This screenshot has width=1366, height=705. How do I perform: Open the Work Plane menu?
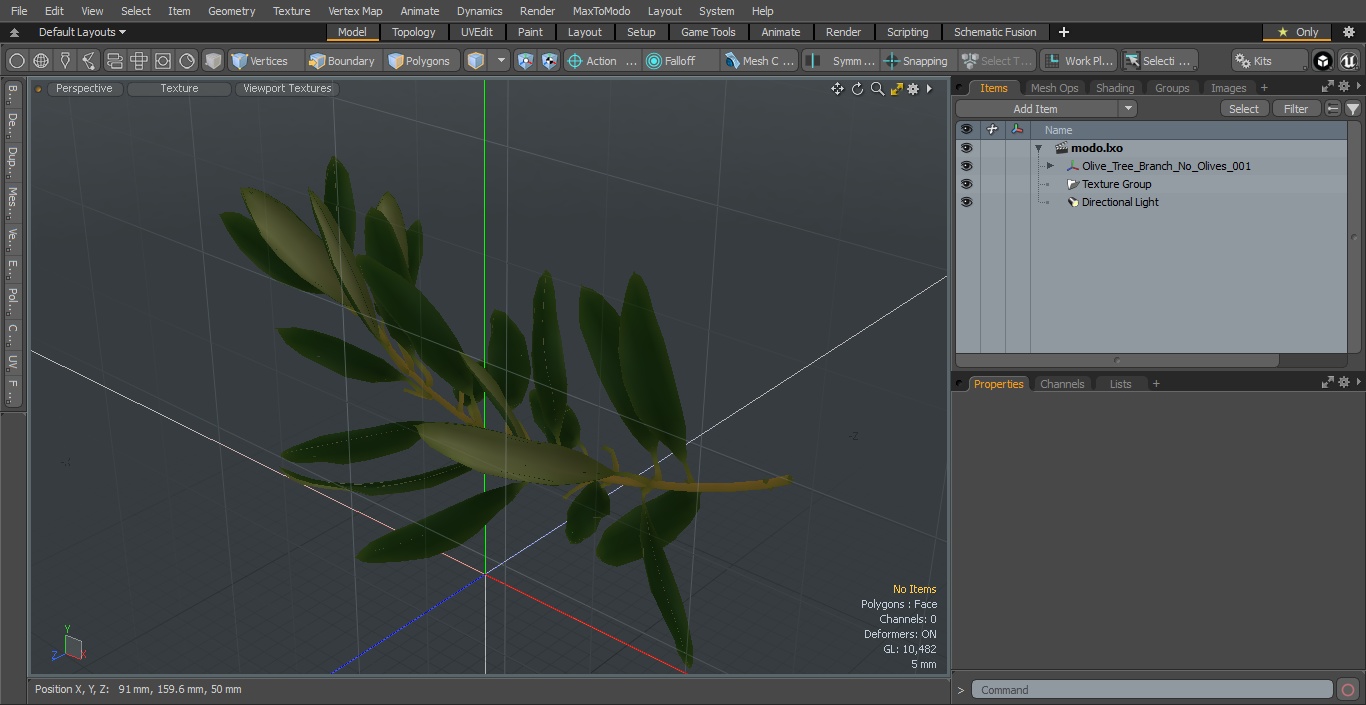[1078, 61]
